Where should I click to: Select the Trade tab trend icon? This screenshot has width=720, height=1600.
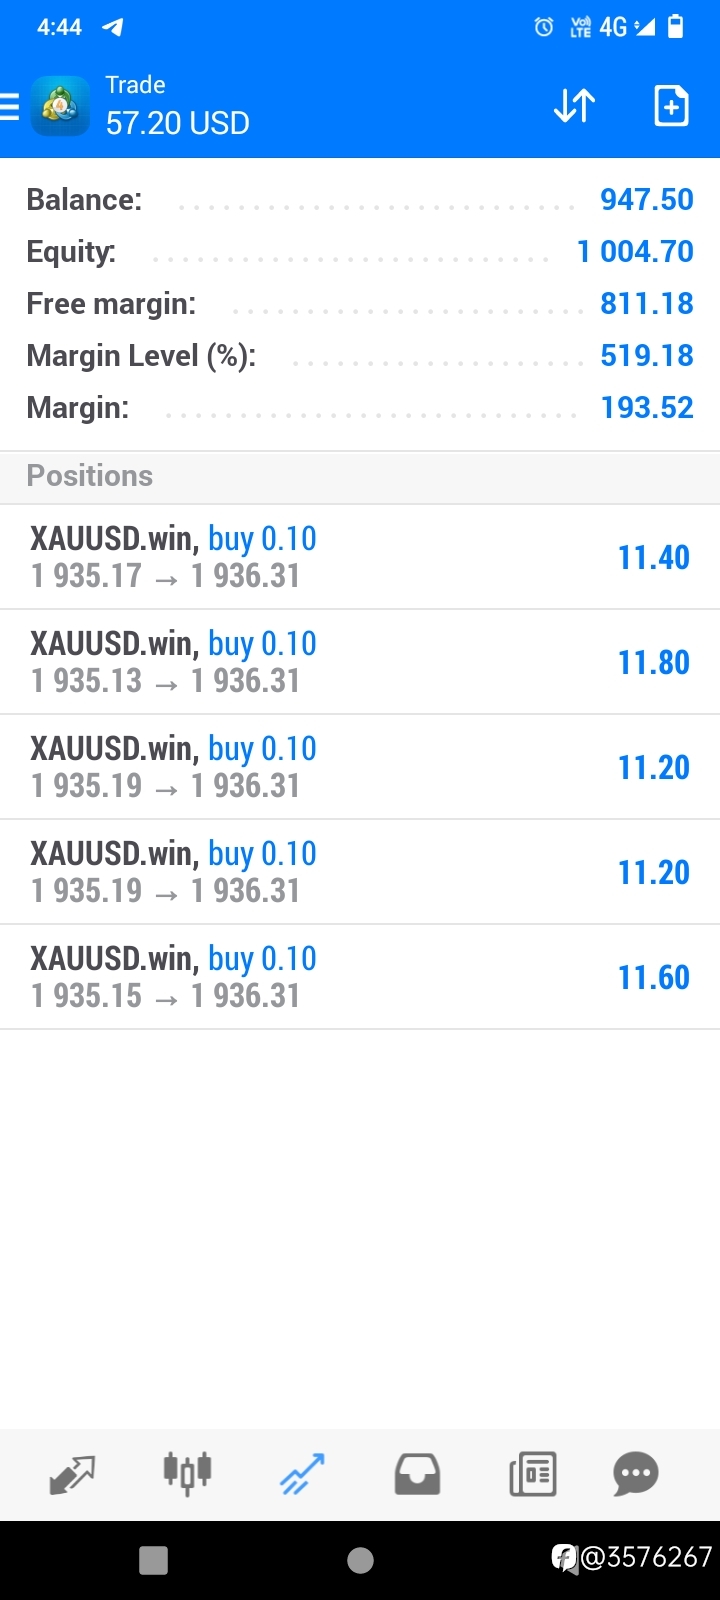click(302, 1474)
